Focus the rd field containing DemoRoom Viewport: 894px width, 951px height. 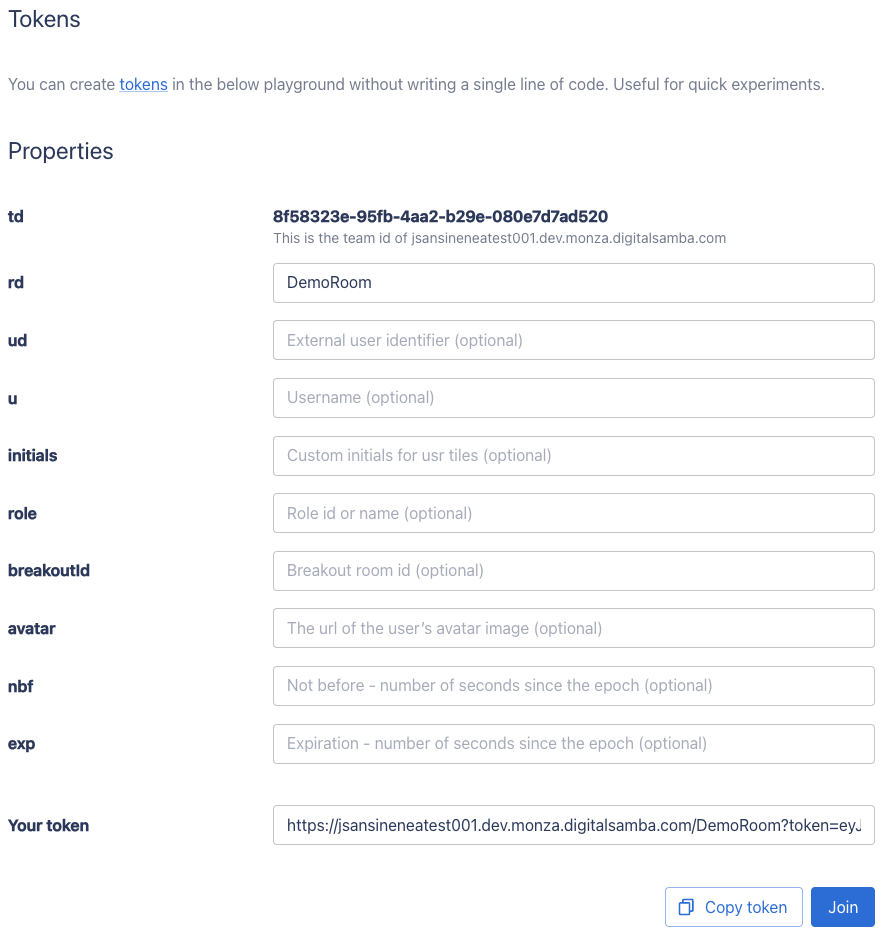pos(573,283)
